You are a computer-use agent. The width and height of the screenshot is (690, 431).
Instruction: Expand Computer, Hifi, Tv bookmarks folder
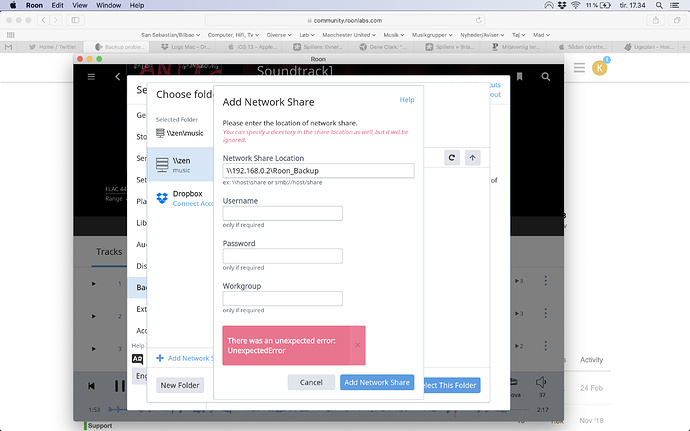point(233,35)
